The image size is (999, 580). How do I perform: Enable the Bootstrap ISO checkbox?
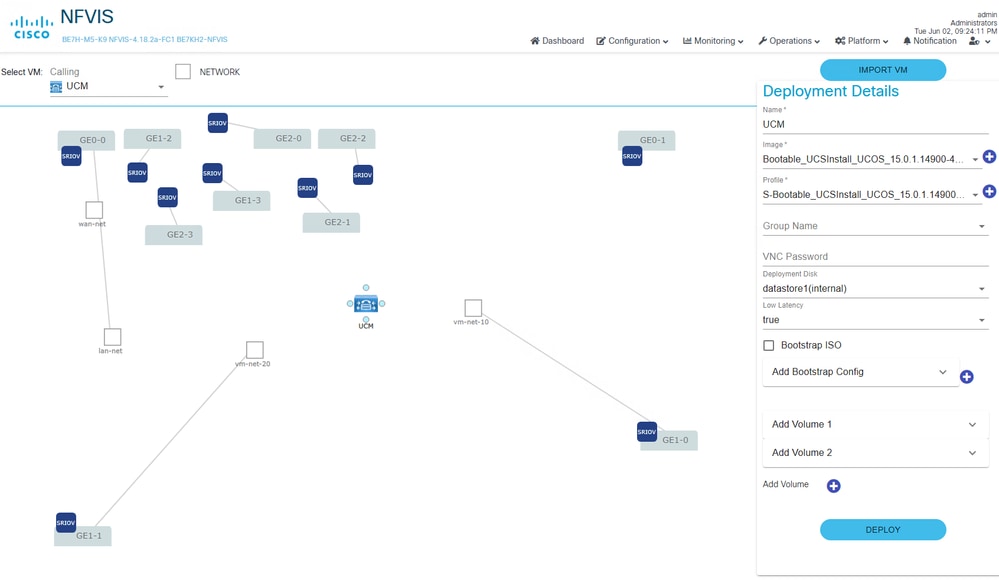tap(769, 345)
